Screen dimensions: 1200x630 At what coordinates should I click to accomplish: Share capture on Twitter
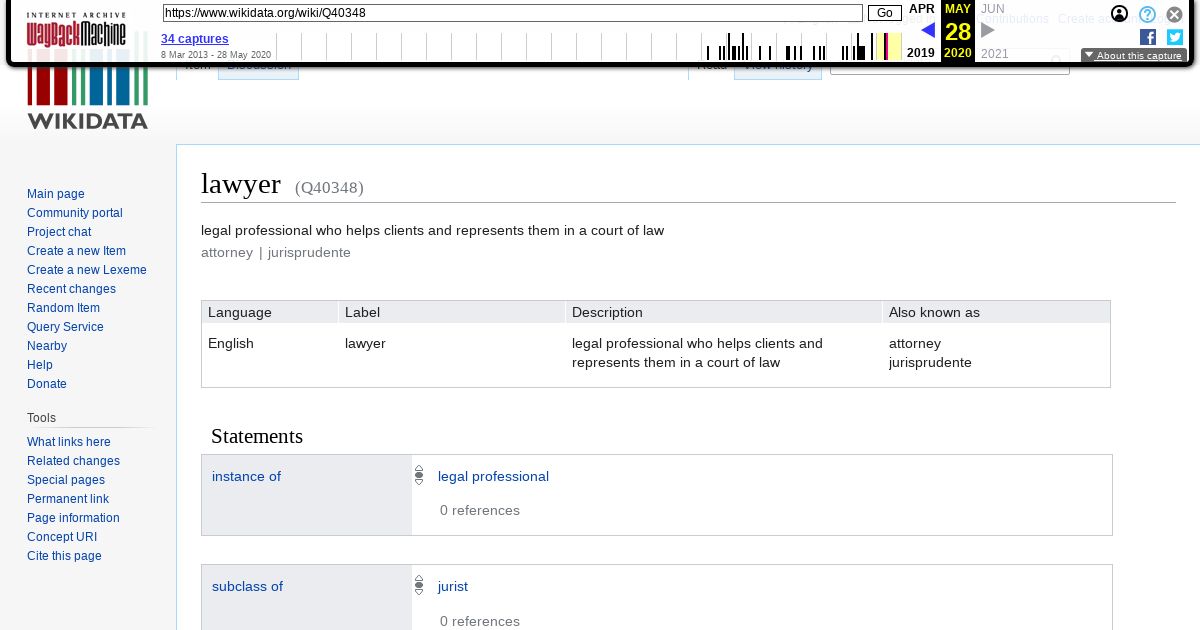[x=1175, y=37]
